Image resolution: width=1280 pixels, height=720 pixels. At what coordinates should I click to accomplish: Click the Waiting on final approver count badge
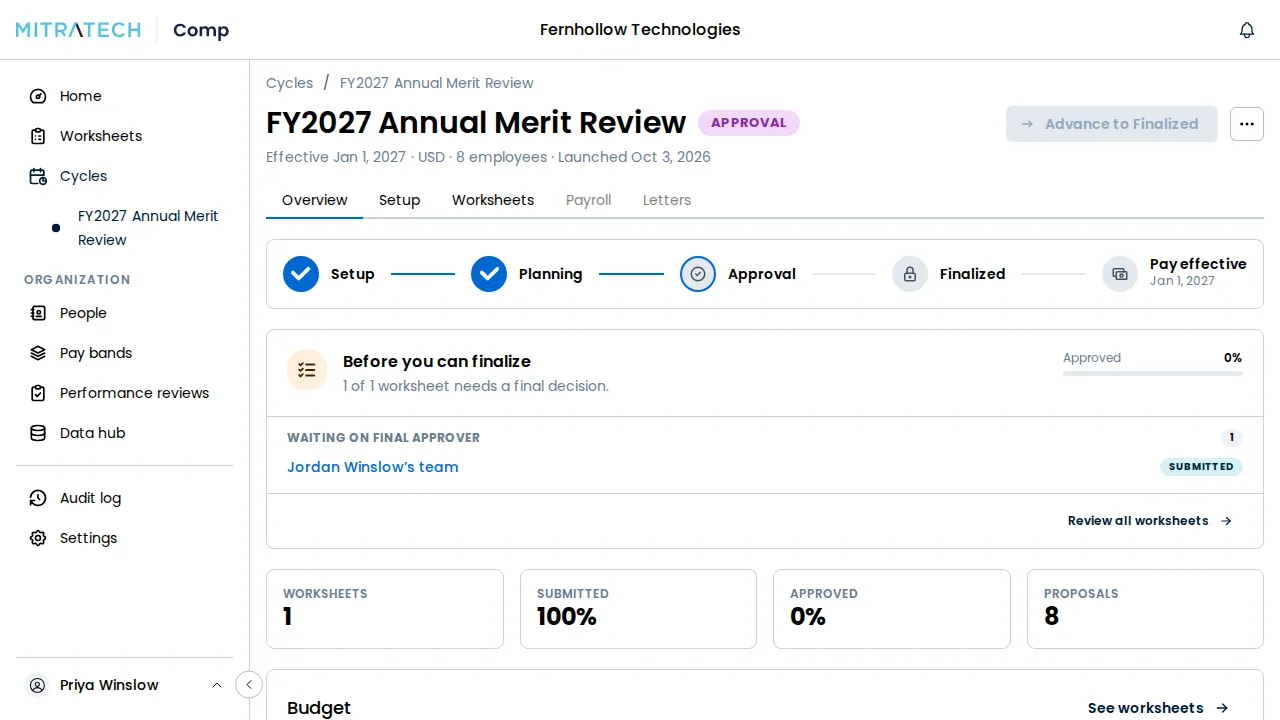click(x=1232, y=437)
